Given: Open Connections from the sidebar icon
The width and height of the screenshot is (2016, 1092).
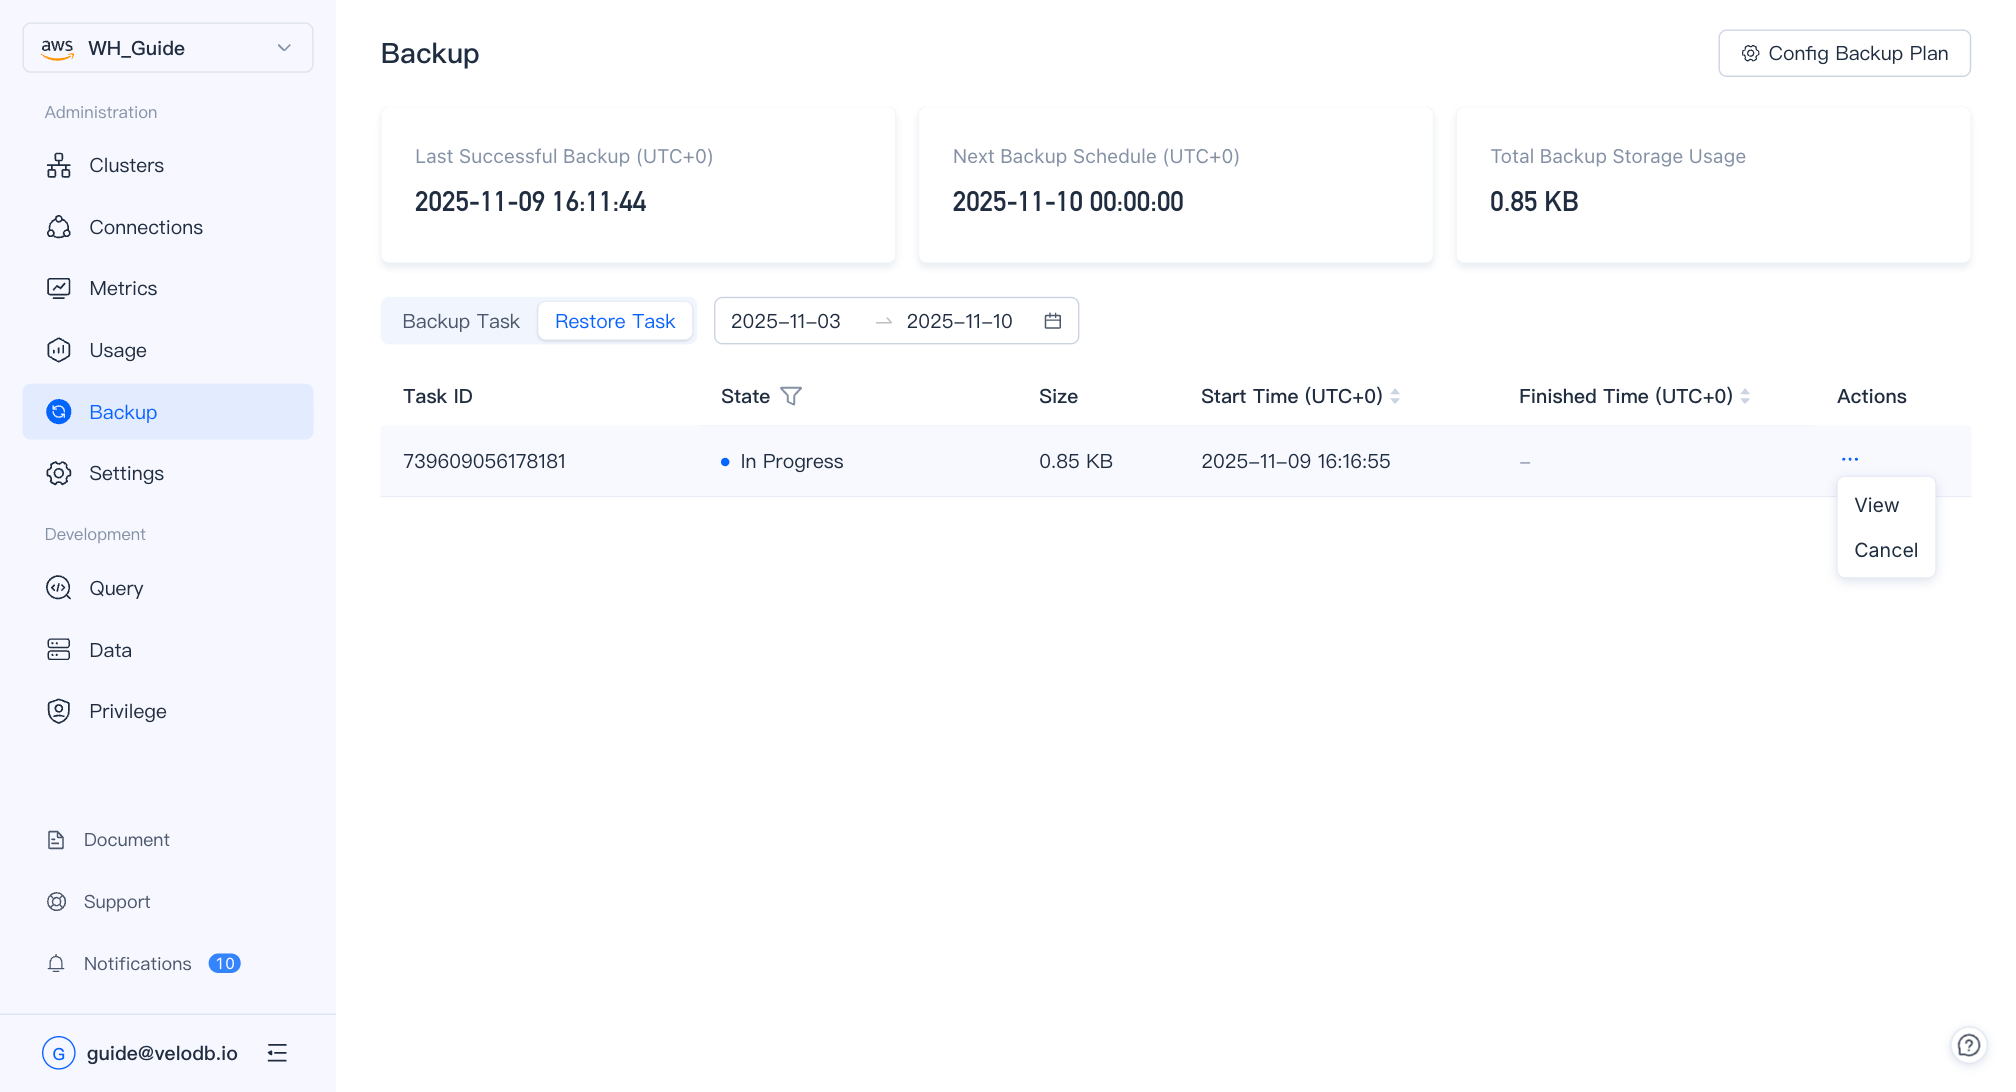Looking at the screenshot, I should [x=58, y=227].
